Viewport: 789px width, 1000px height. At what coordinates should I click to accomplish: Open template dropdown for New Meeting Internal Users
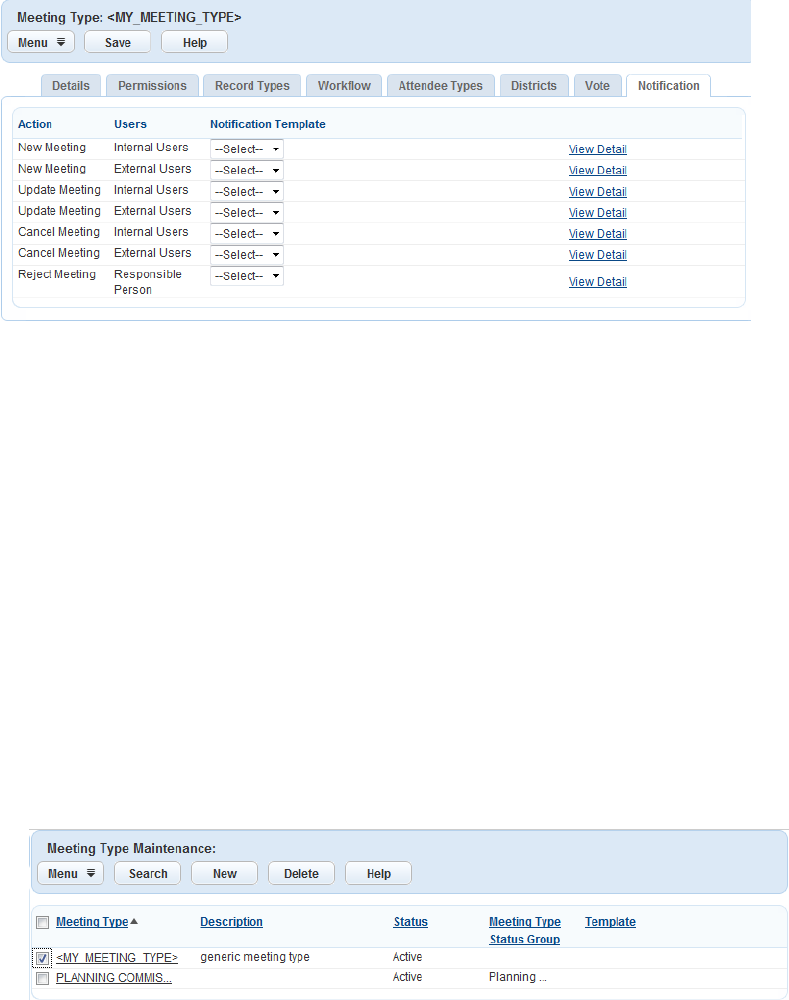tap(247, 149)
